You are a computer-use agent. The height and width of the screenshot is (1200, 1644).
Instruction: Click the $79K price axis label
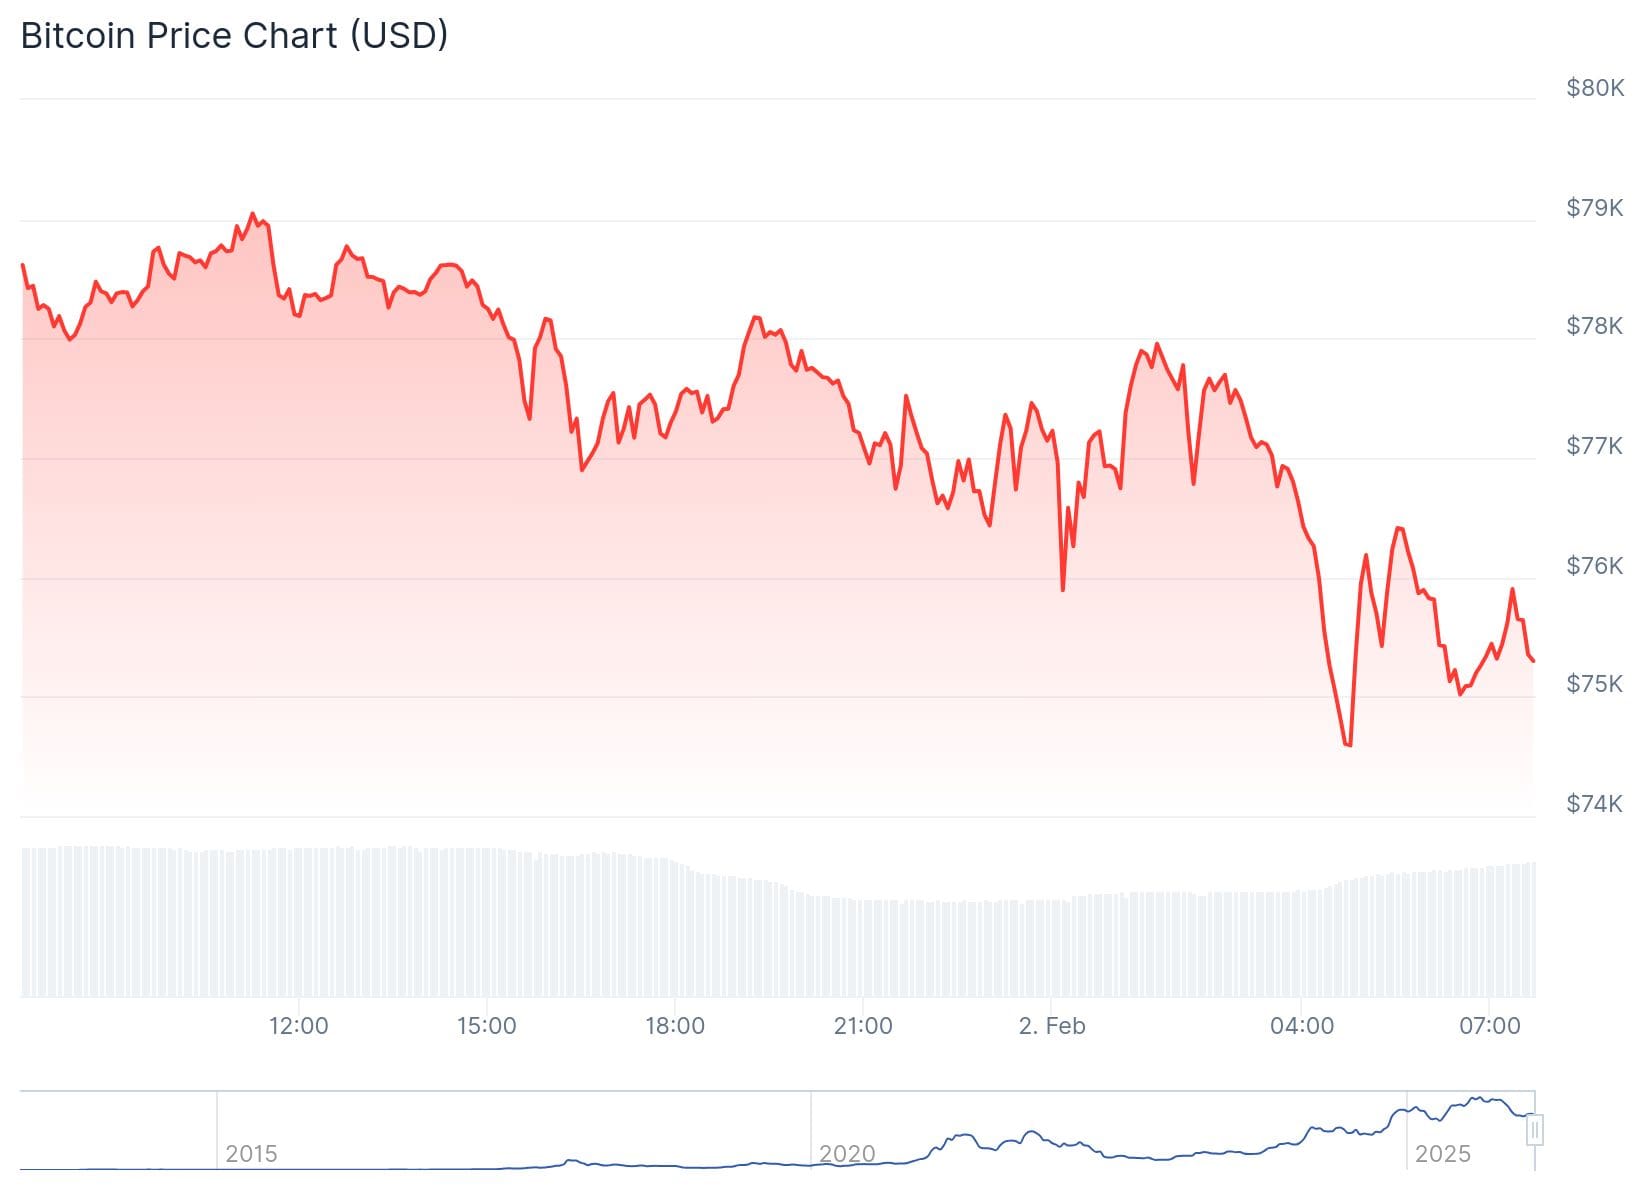coord(1594,208)
